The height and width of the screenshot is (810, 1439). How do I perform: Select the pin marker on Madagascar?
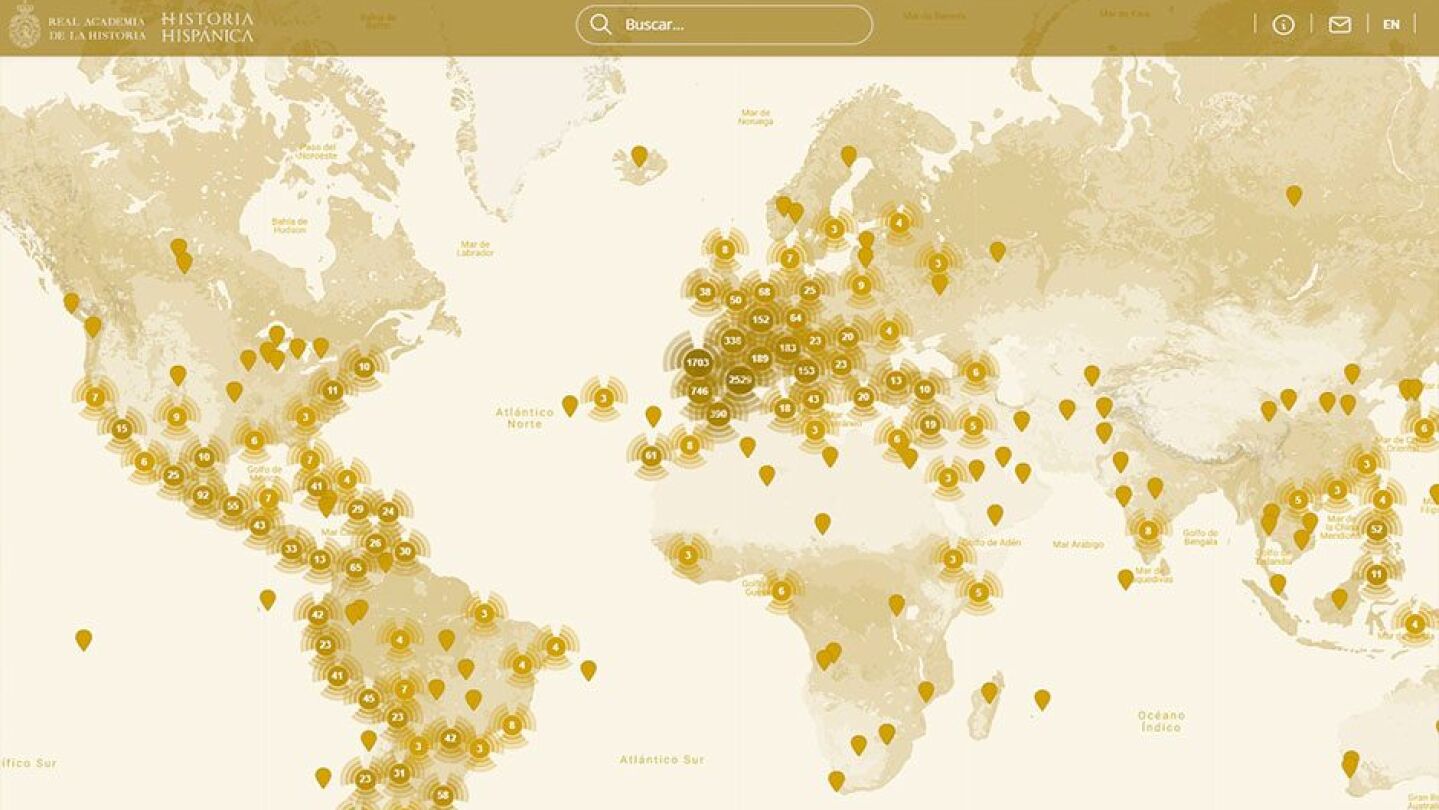click(989, 691)
